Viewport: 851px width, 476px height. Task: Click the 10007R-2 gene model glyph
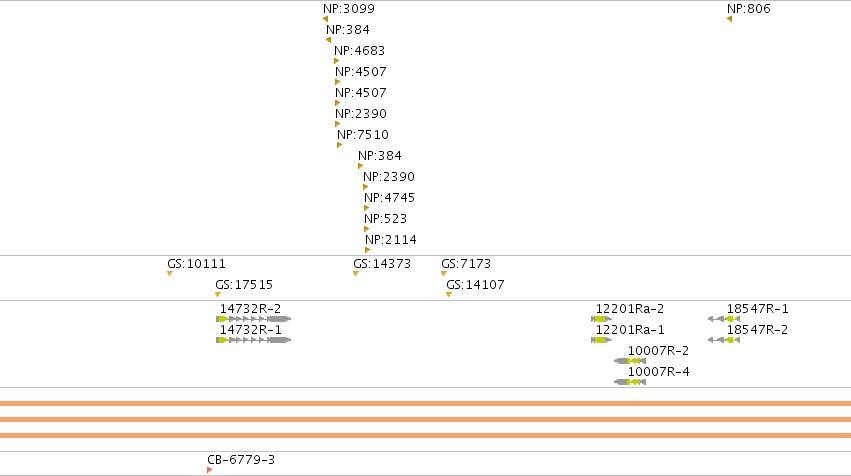pos(630,361)
